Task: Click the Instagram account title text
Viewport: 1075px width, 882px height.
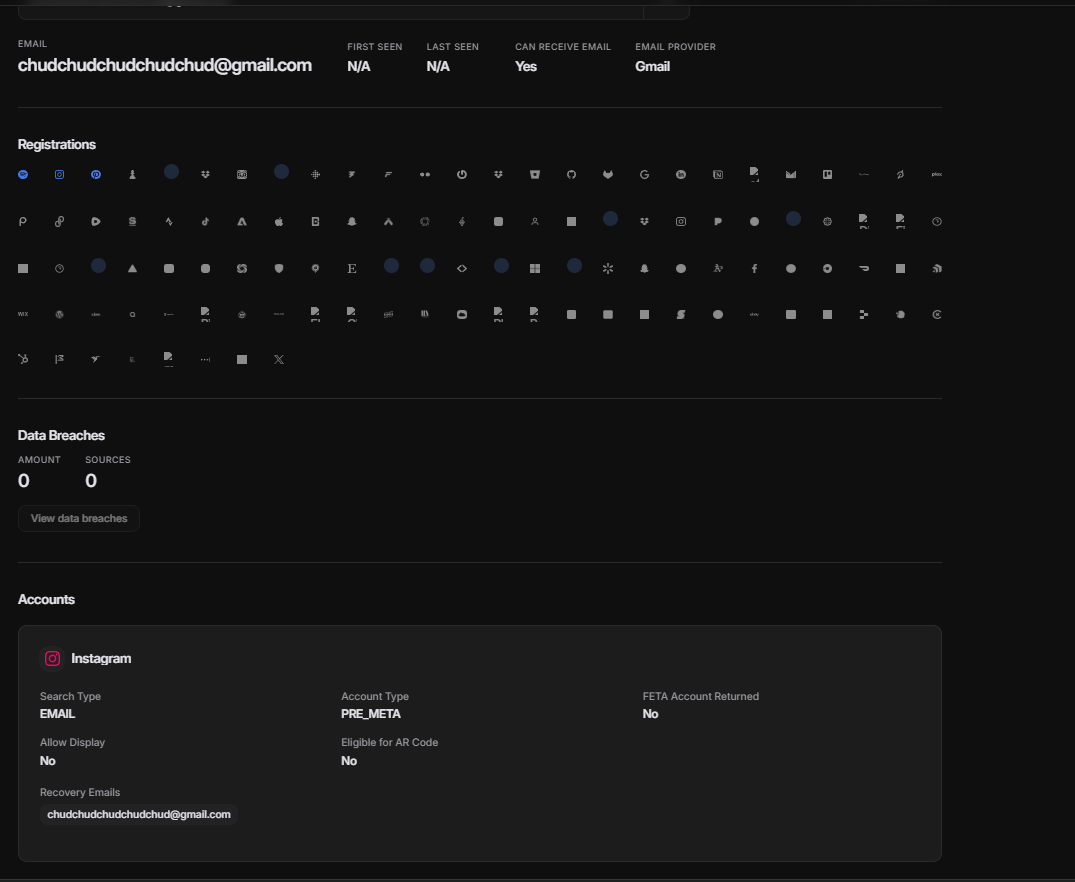Action: click(101, 658)
